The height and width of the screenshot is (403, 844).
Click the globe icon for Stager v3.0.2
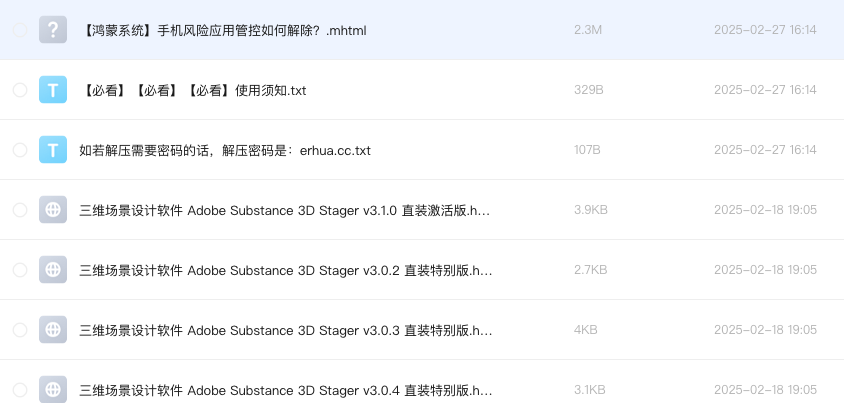(53, 270)
